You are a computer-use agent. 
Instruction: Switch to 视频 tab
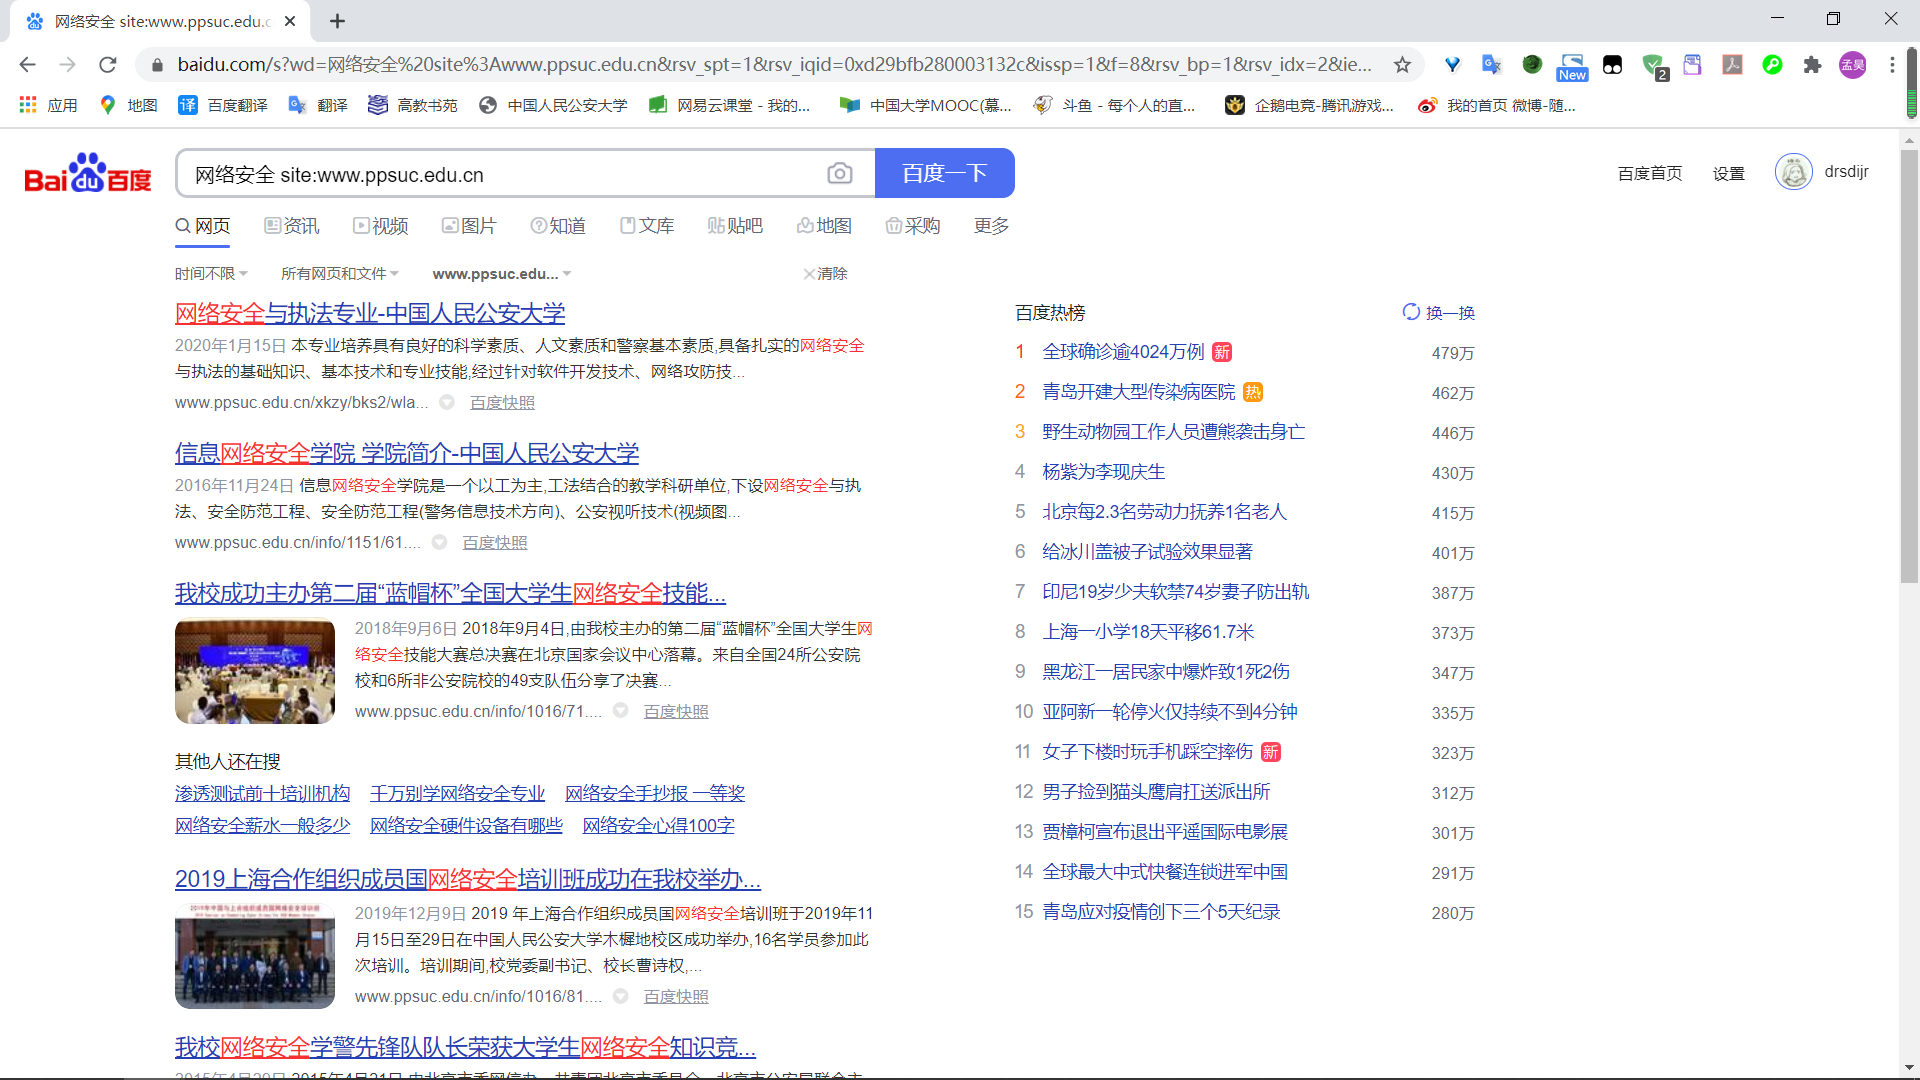coord(380,226)
